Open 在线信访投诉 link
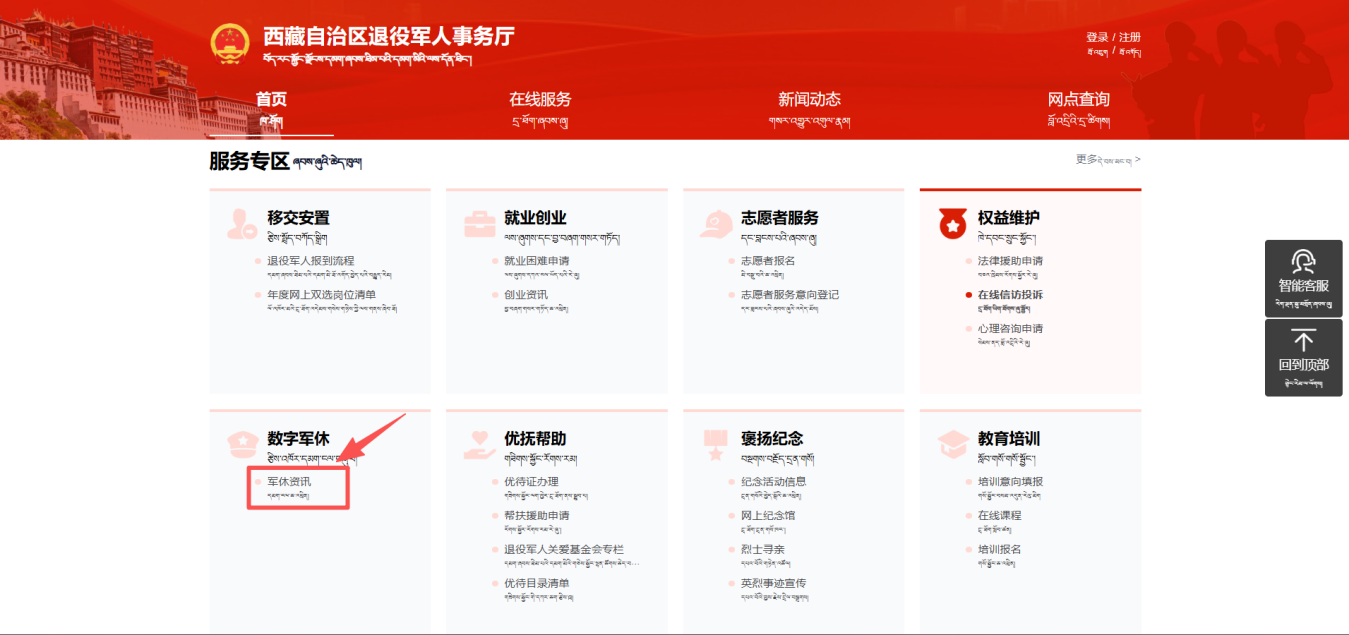 click(1010, 295)
